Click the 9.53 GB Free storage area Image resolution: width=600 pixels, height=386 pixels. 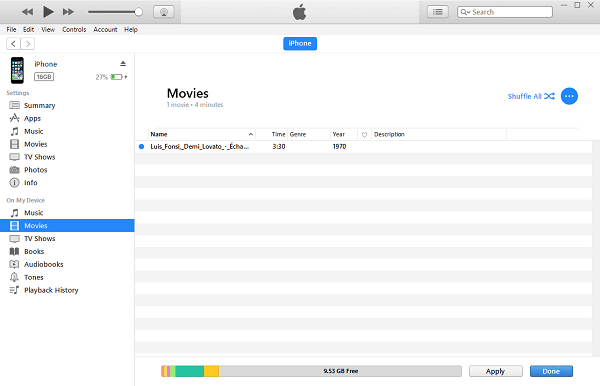340,371
